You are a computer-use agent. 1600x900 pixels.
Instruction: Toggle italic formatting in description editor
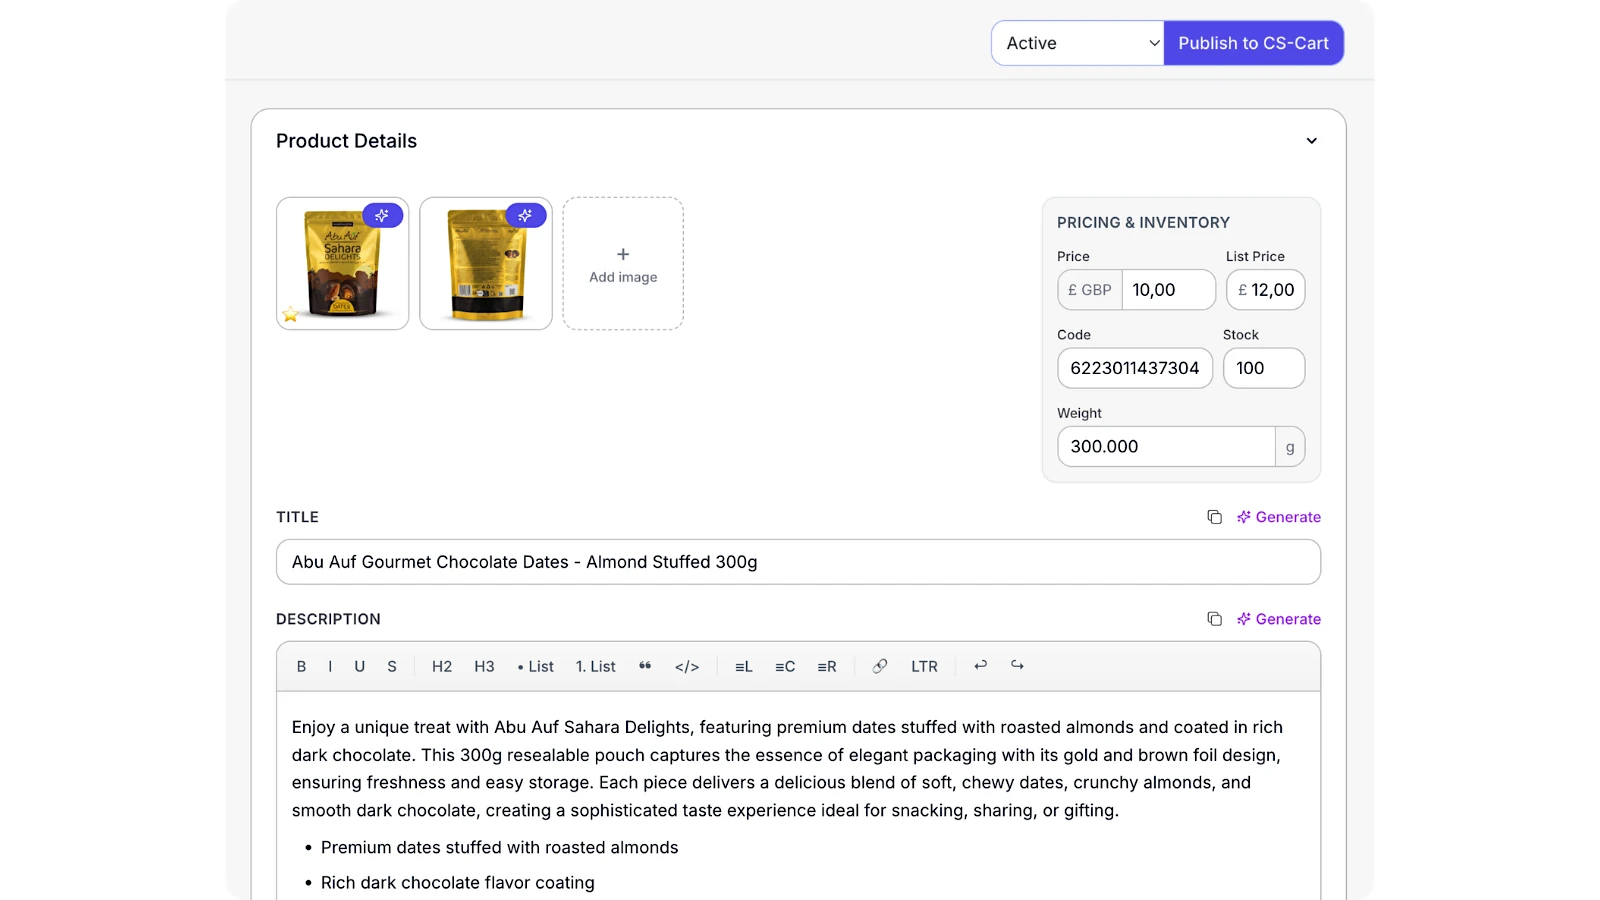(x=330, y=666)
